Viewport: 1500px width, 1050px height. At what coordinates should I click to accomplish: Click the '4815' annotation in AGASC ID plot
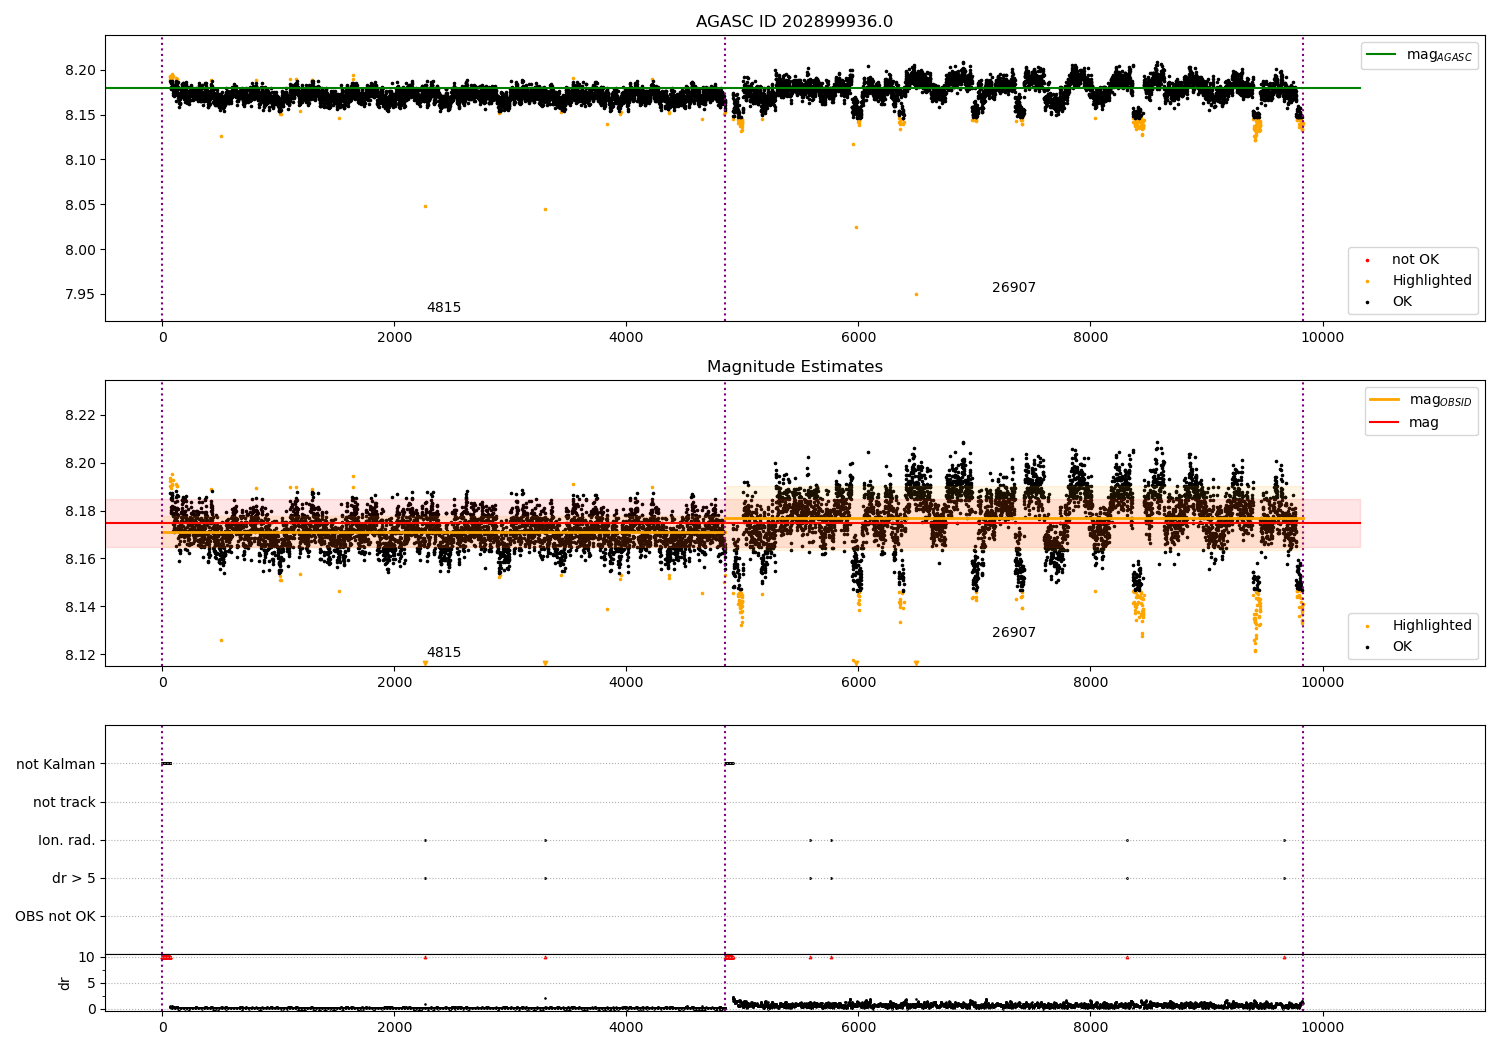point(444,308)
